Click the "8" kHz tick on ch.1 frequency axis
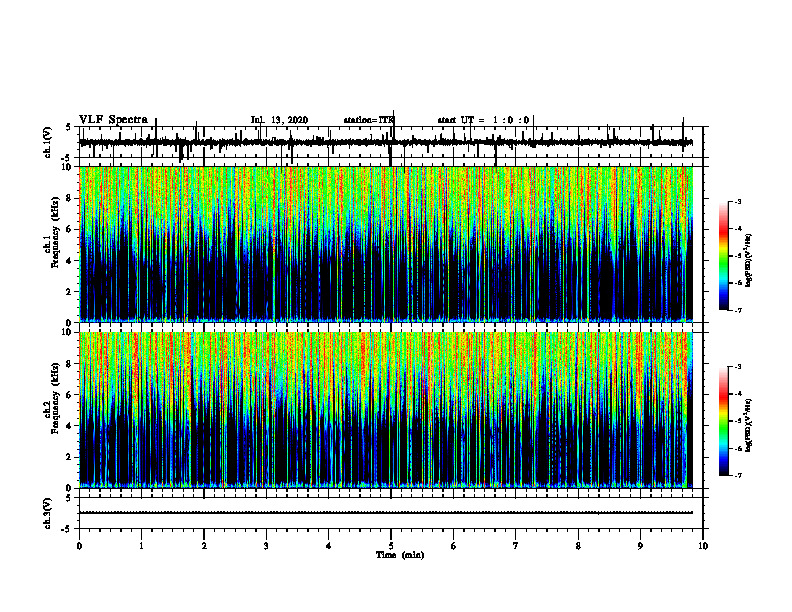 click(x=70, y=198)
